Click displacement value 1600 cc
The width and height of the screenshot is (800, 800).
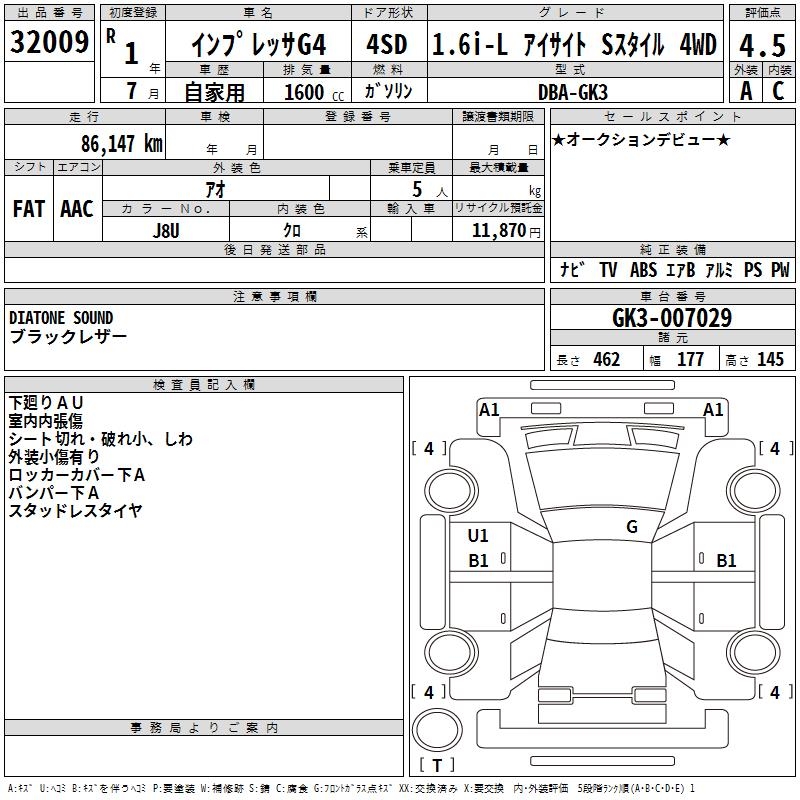(314, 92)
